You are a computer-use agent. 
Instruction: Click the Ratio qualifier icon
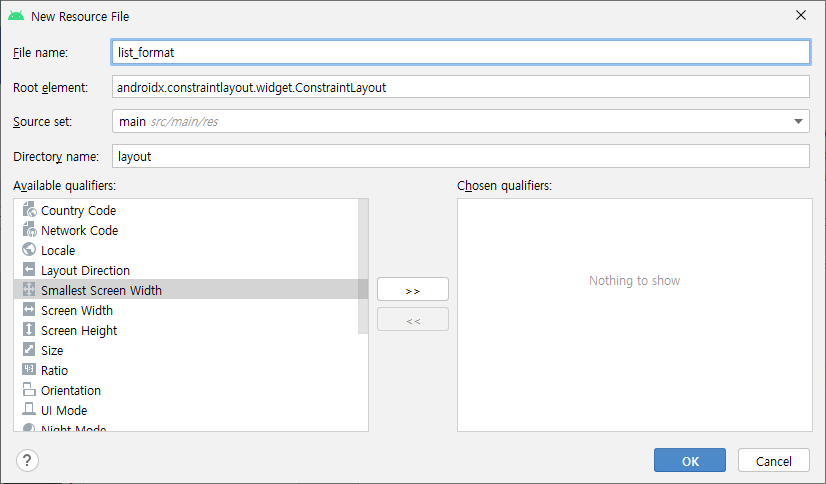[30, 370]
